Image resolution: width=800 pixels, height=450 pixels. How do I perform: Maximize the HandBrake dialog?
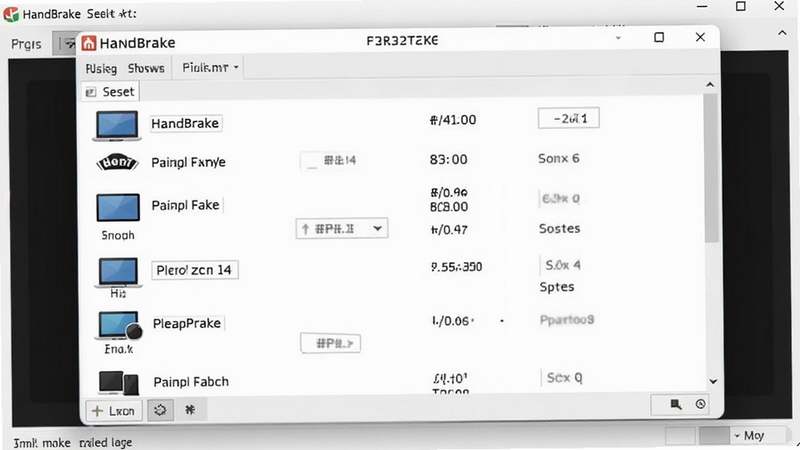click(659, 37)
